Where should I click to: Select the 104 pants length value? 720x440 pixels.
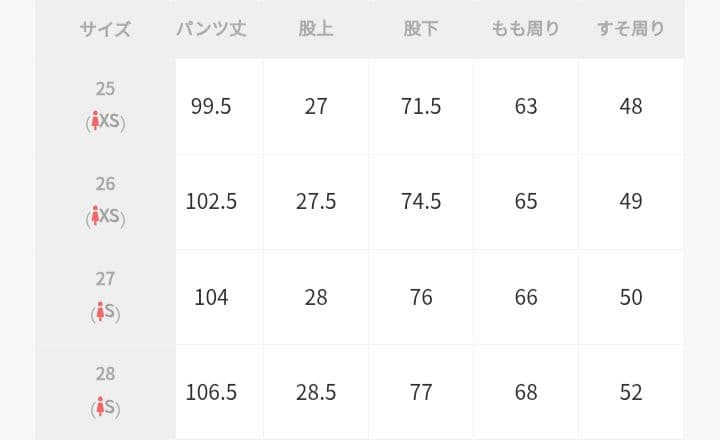(211, 297)
